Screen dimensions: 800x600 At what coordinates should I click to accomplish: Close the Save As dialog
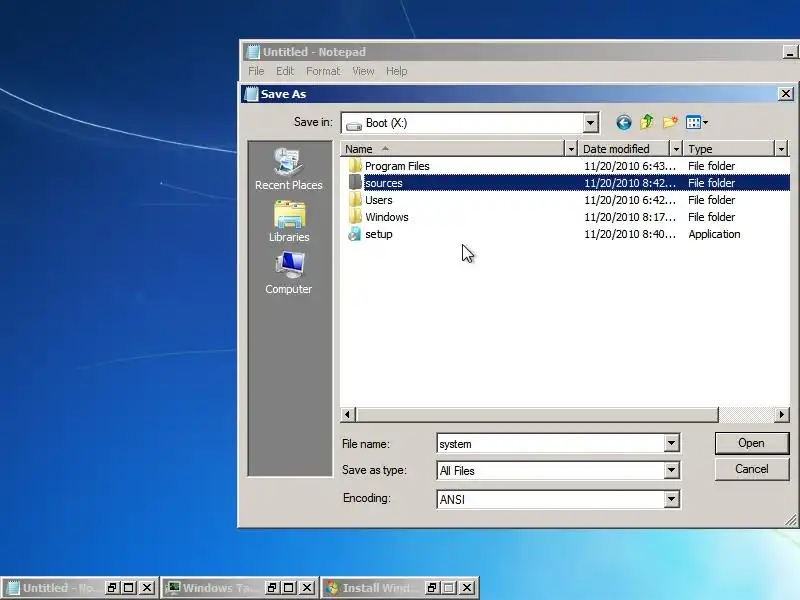click(786, 94)
